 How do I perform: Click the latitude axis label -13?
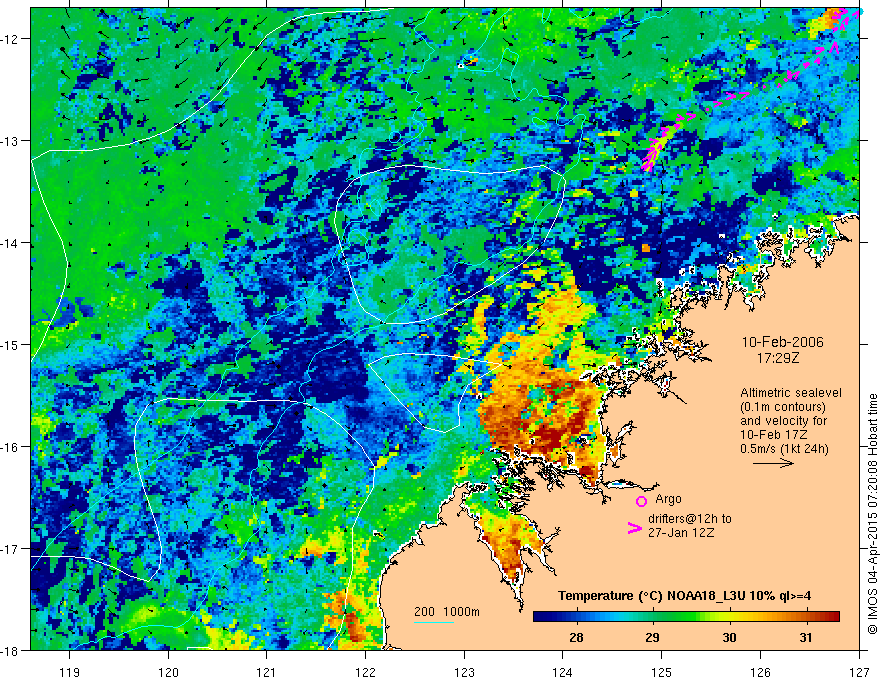(x=11, y=141)
